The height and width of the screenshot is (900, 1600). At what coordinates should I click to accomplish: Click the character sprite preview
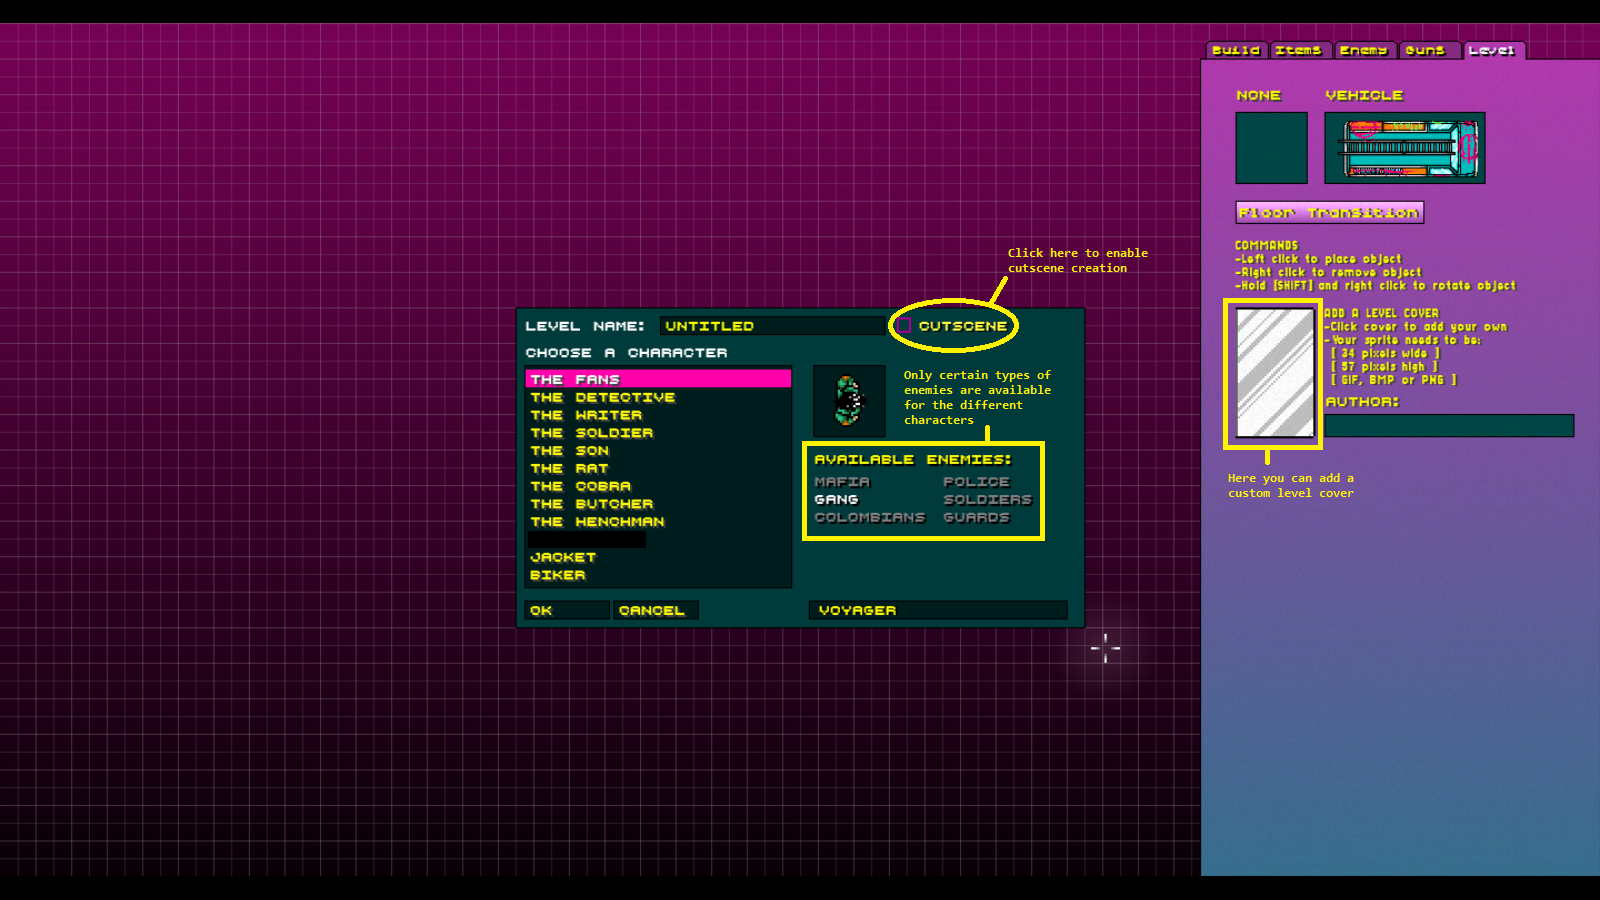(x=849, y=401)
